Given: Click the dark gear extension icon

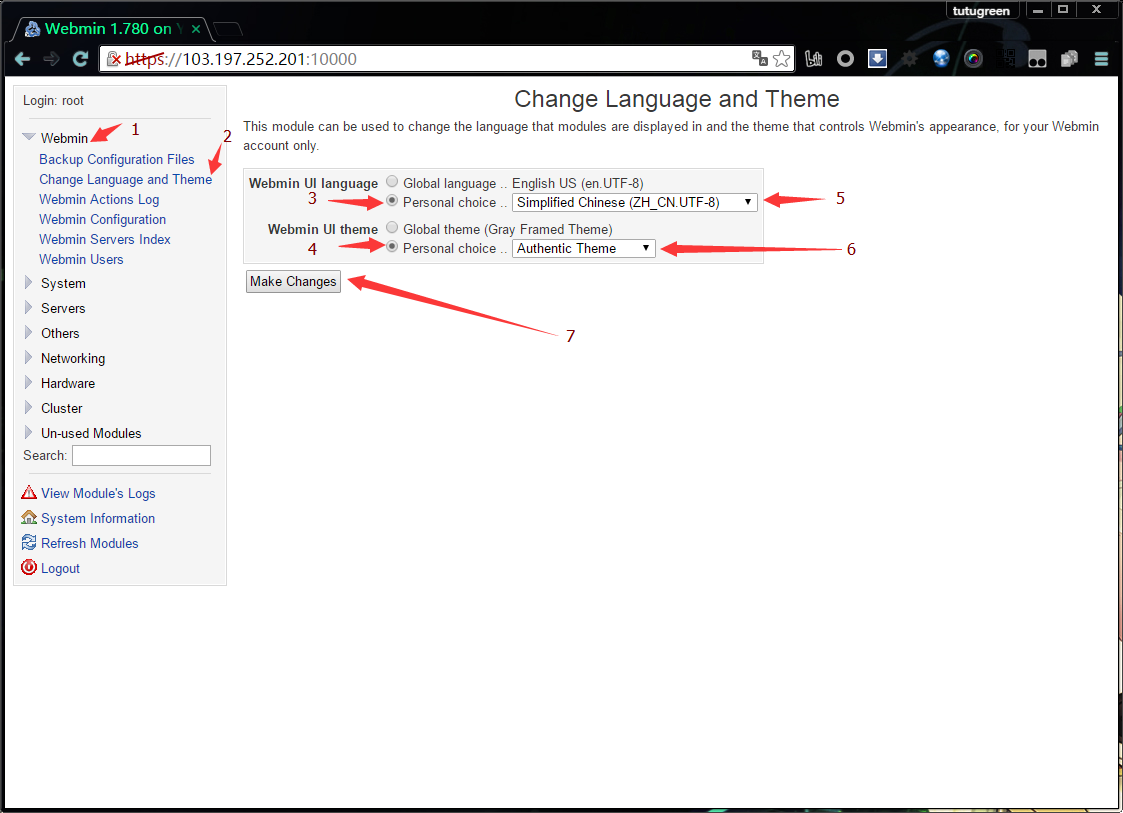Looking at the screenshot, I should click(x=910, y=59).
